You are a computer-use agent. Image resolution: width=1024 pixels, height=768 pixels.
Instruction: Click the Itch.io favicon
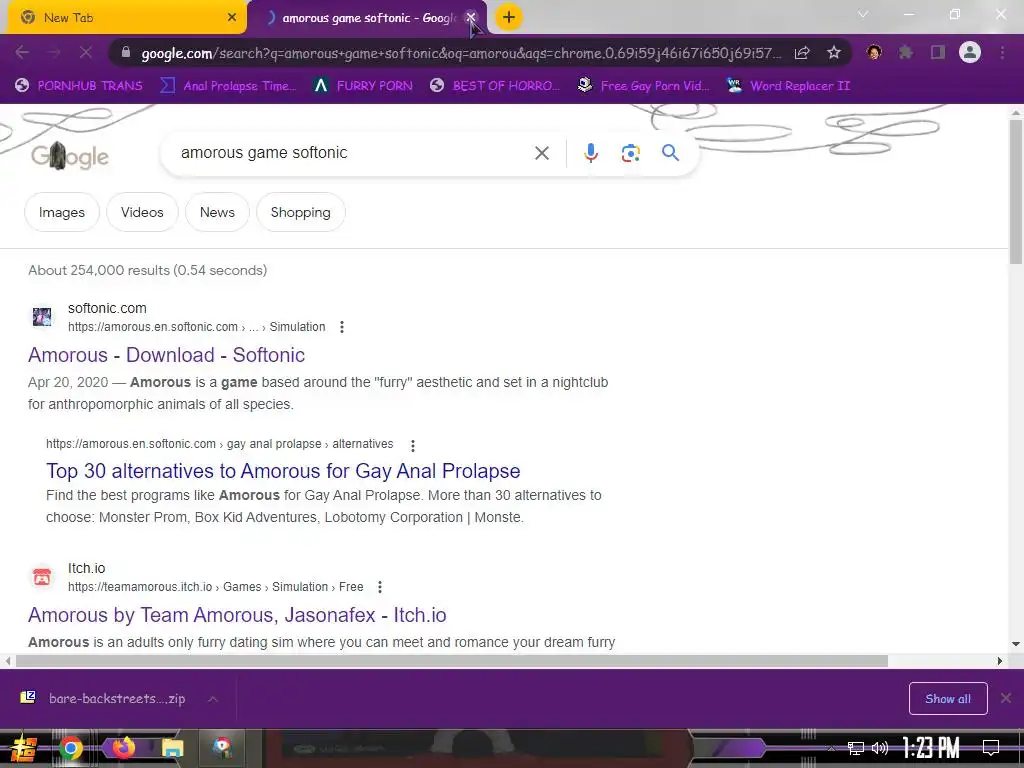click(42, 577)
